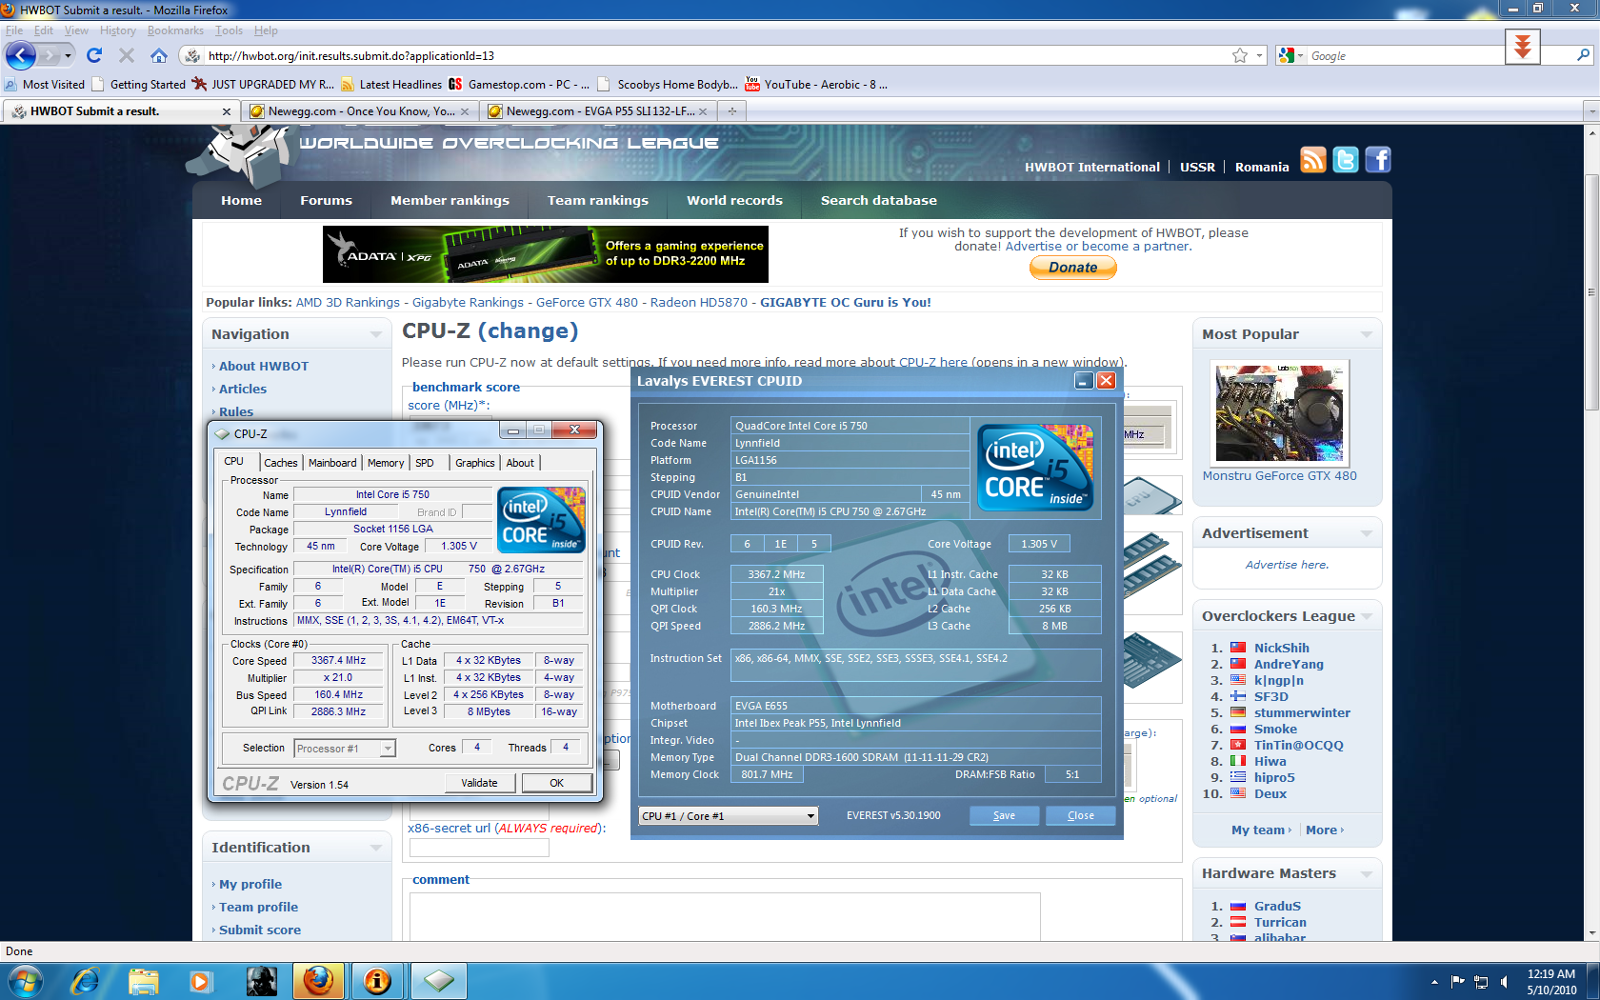Click the search magnifier icon in search box

point(1583,56)
